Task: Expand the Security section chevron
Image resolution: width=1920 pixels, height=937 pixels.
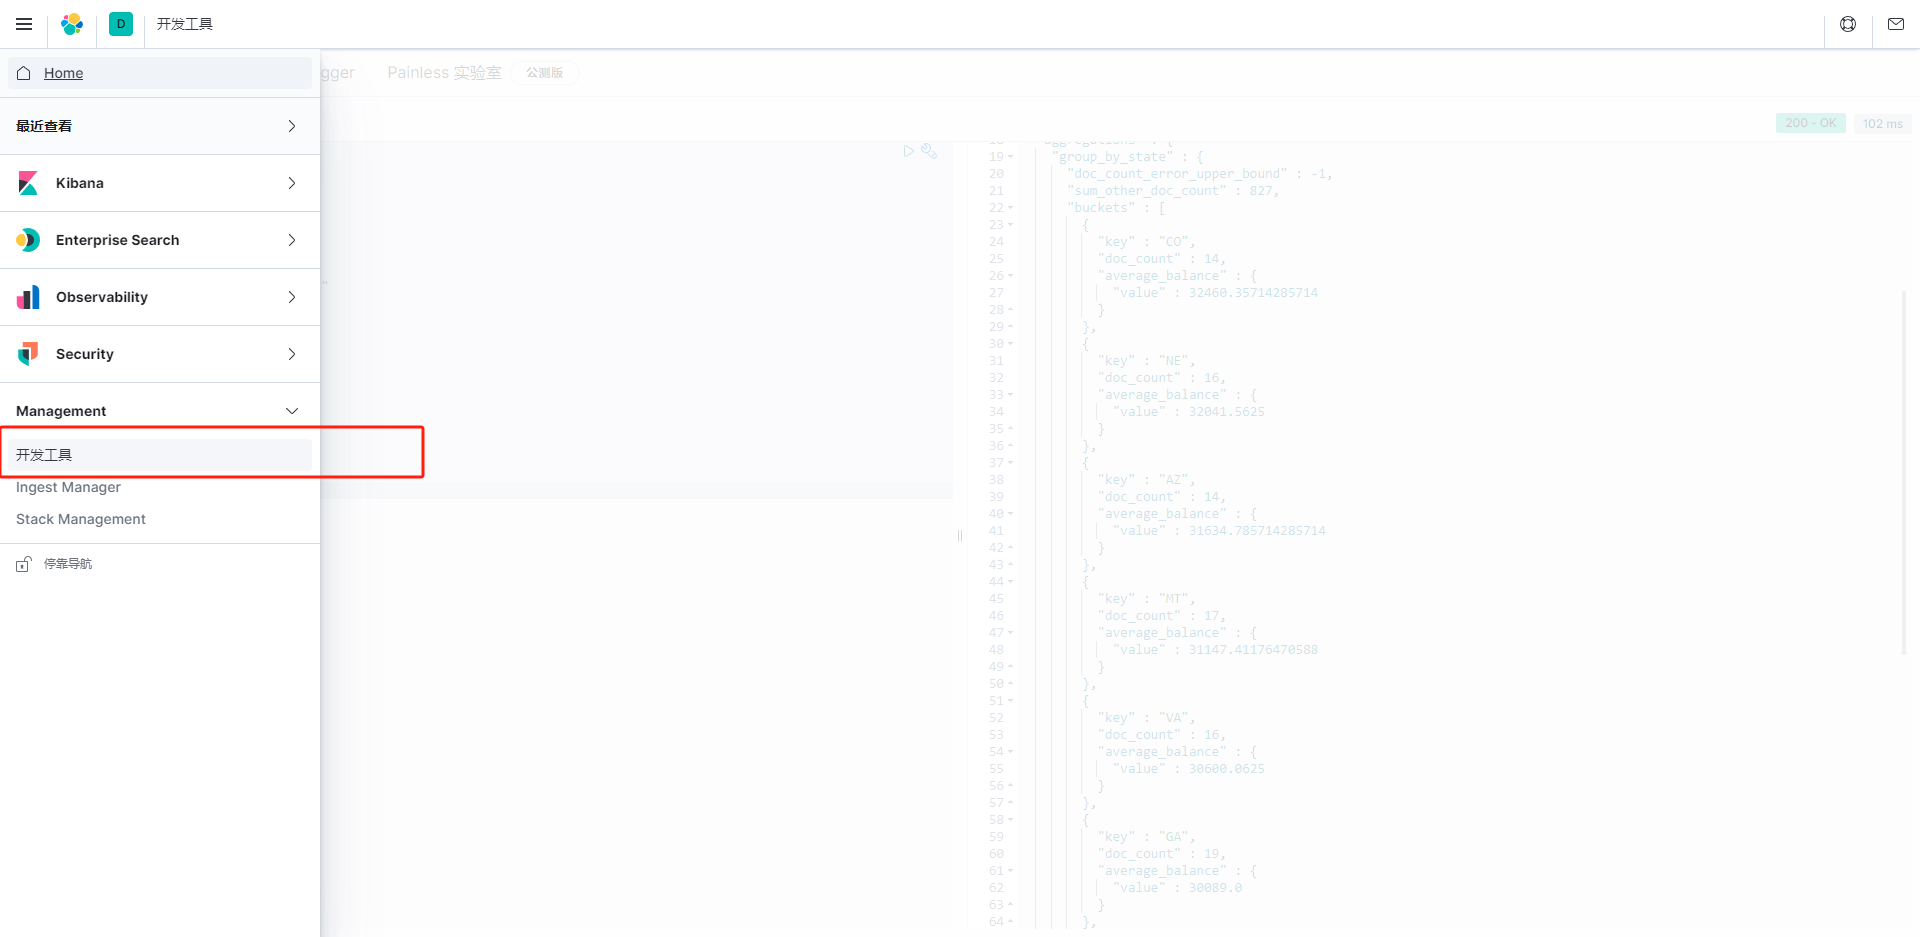Action: pyautogui.click(x=292, y=354)
